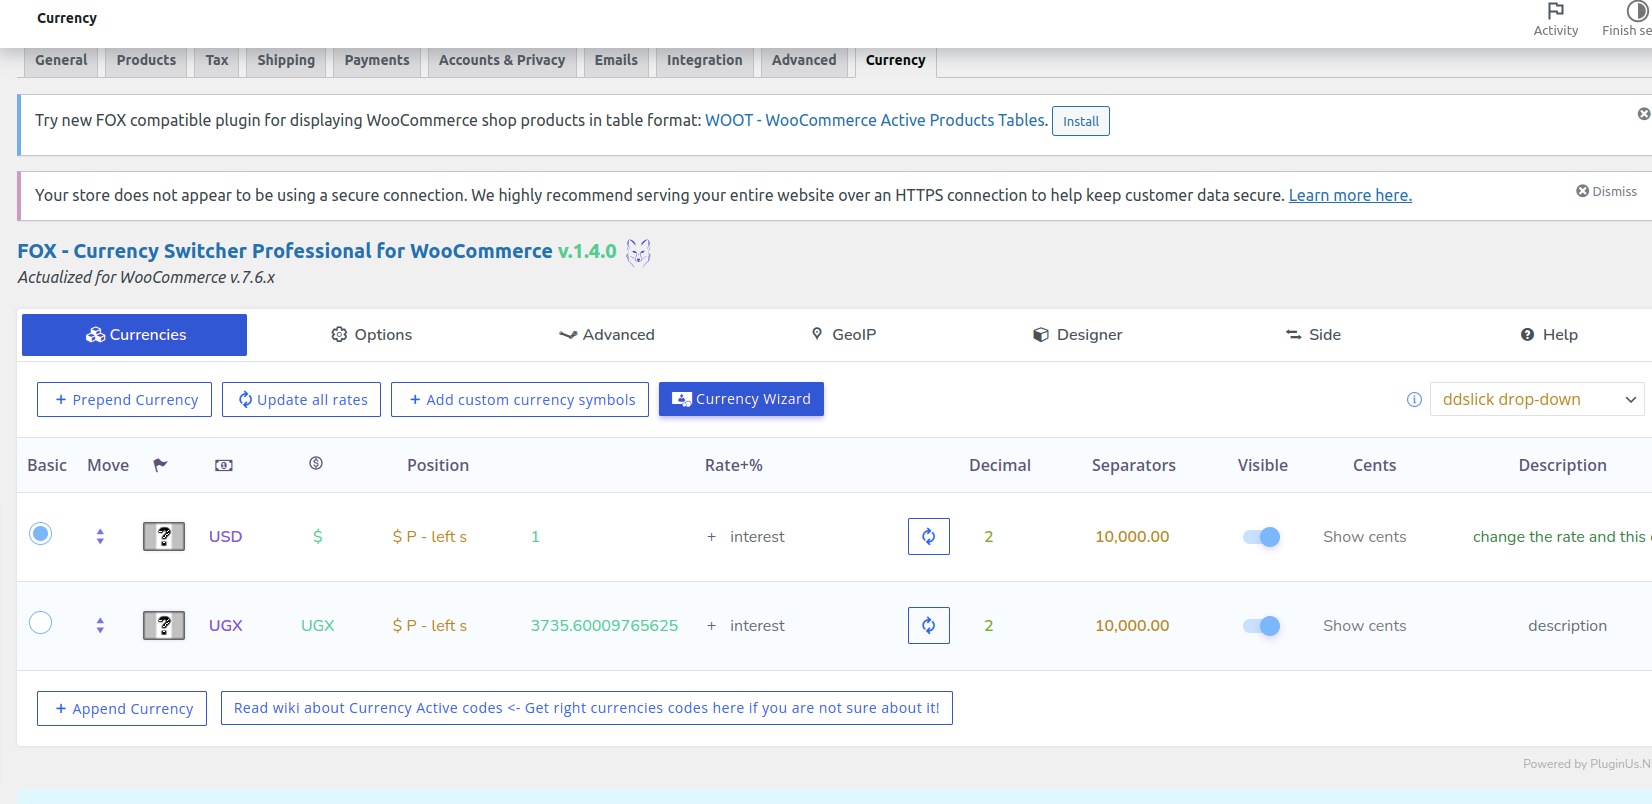The height and width of the screenshot is (804, 1652).
Task: Launch the Currency Wizard
Action: pos(741,399)
